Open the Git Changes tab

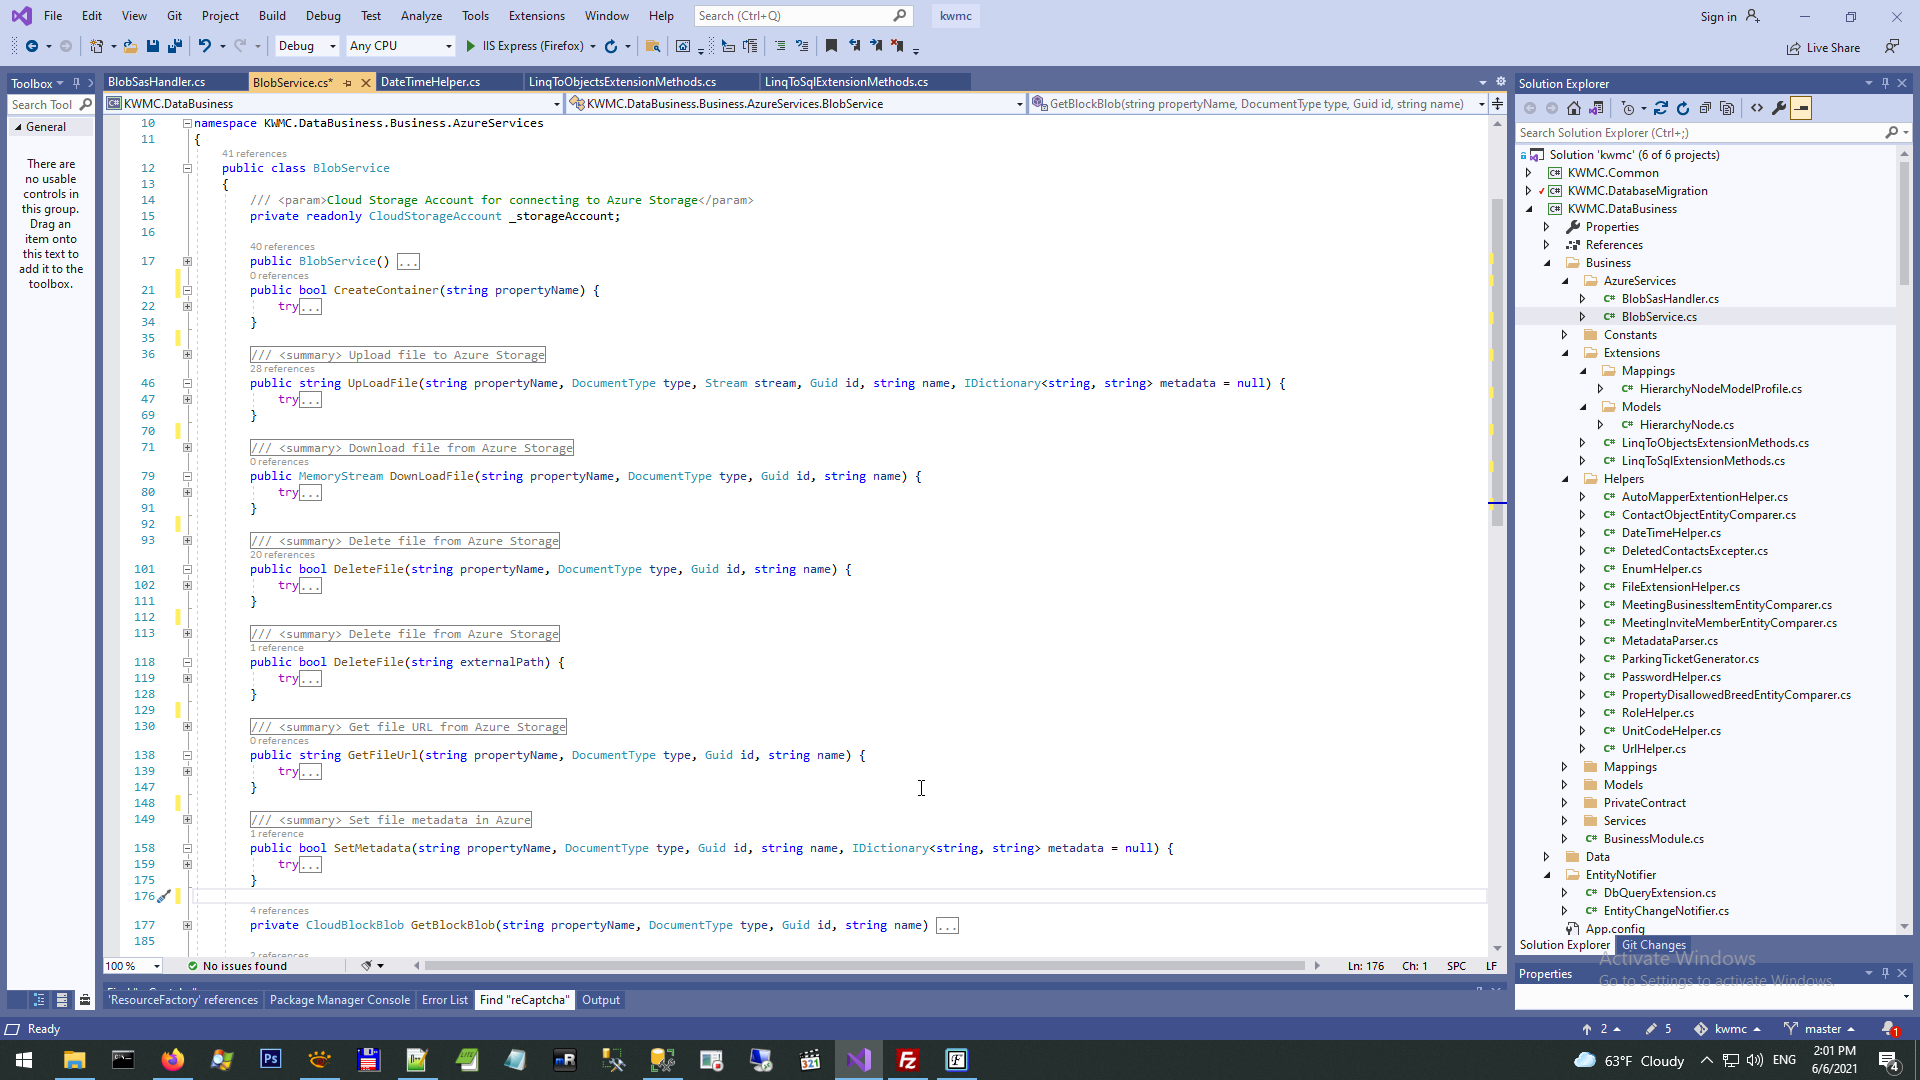pyautogui.click(x=1653, y=945)
